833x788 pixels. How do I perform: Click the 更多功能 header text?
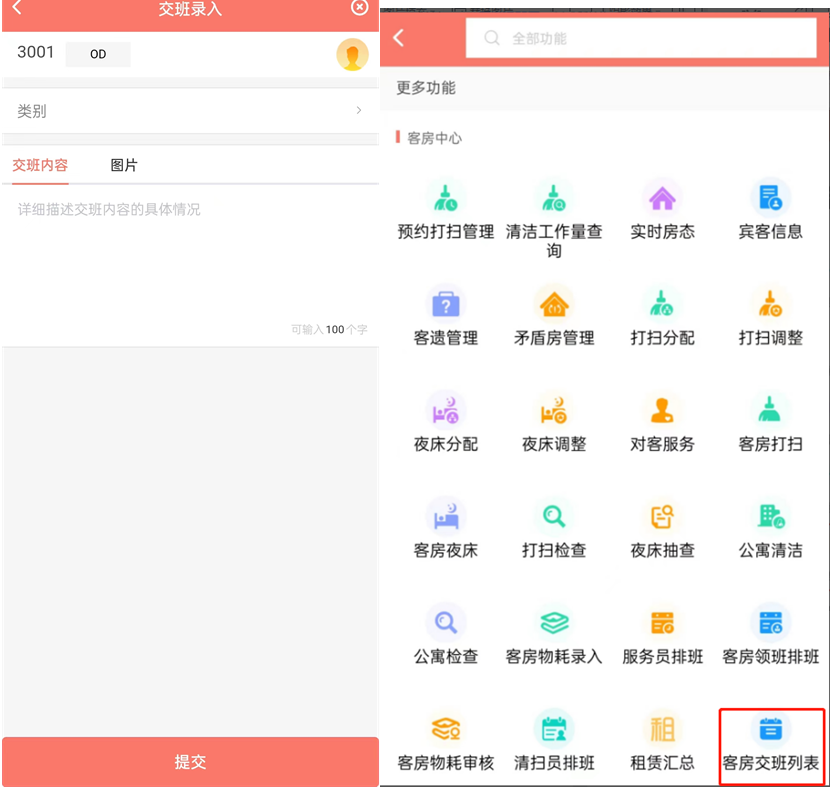(x=426, y=88)
